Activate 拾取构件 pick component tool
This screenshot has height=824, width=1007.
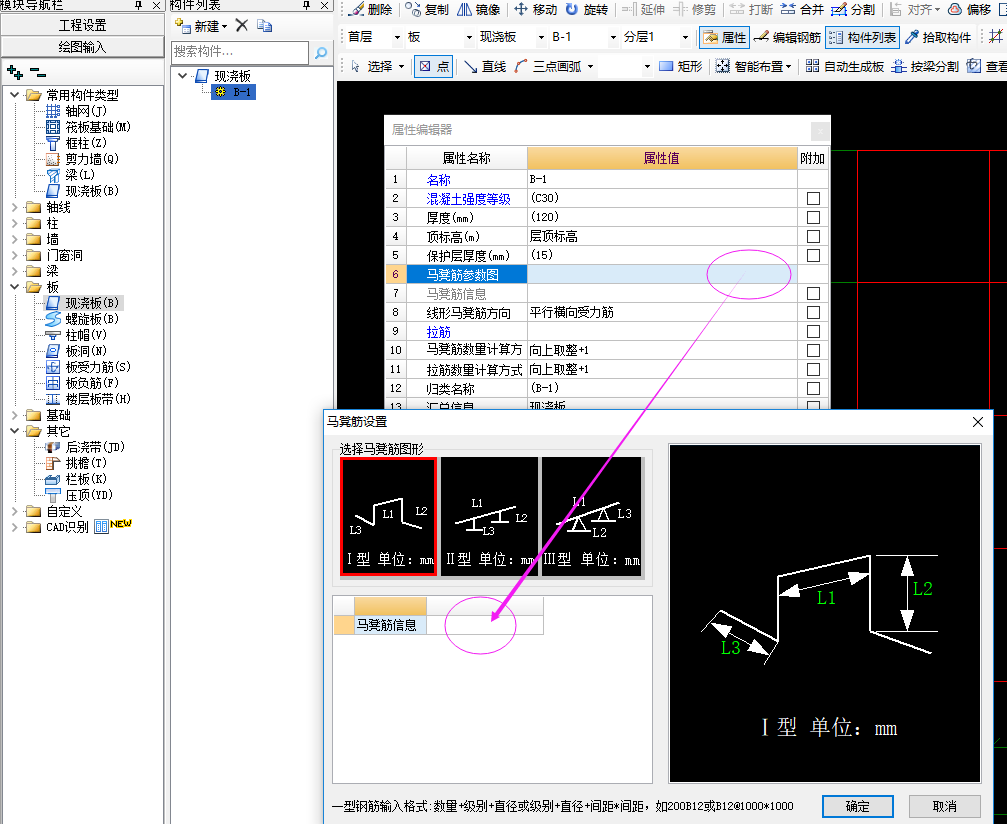point(938,37)
